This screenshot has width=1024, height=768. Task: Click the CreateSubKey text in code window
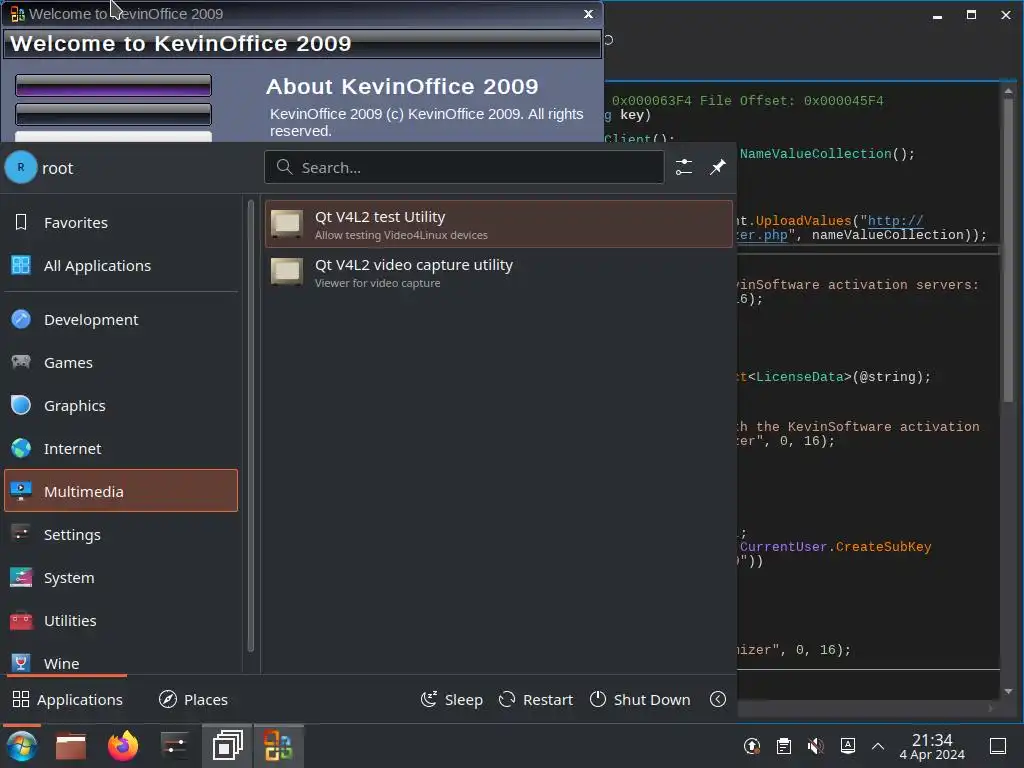[883, 547]
